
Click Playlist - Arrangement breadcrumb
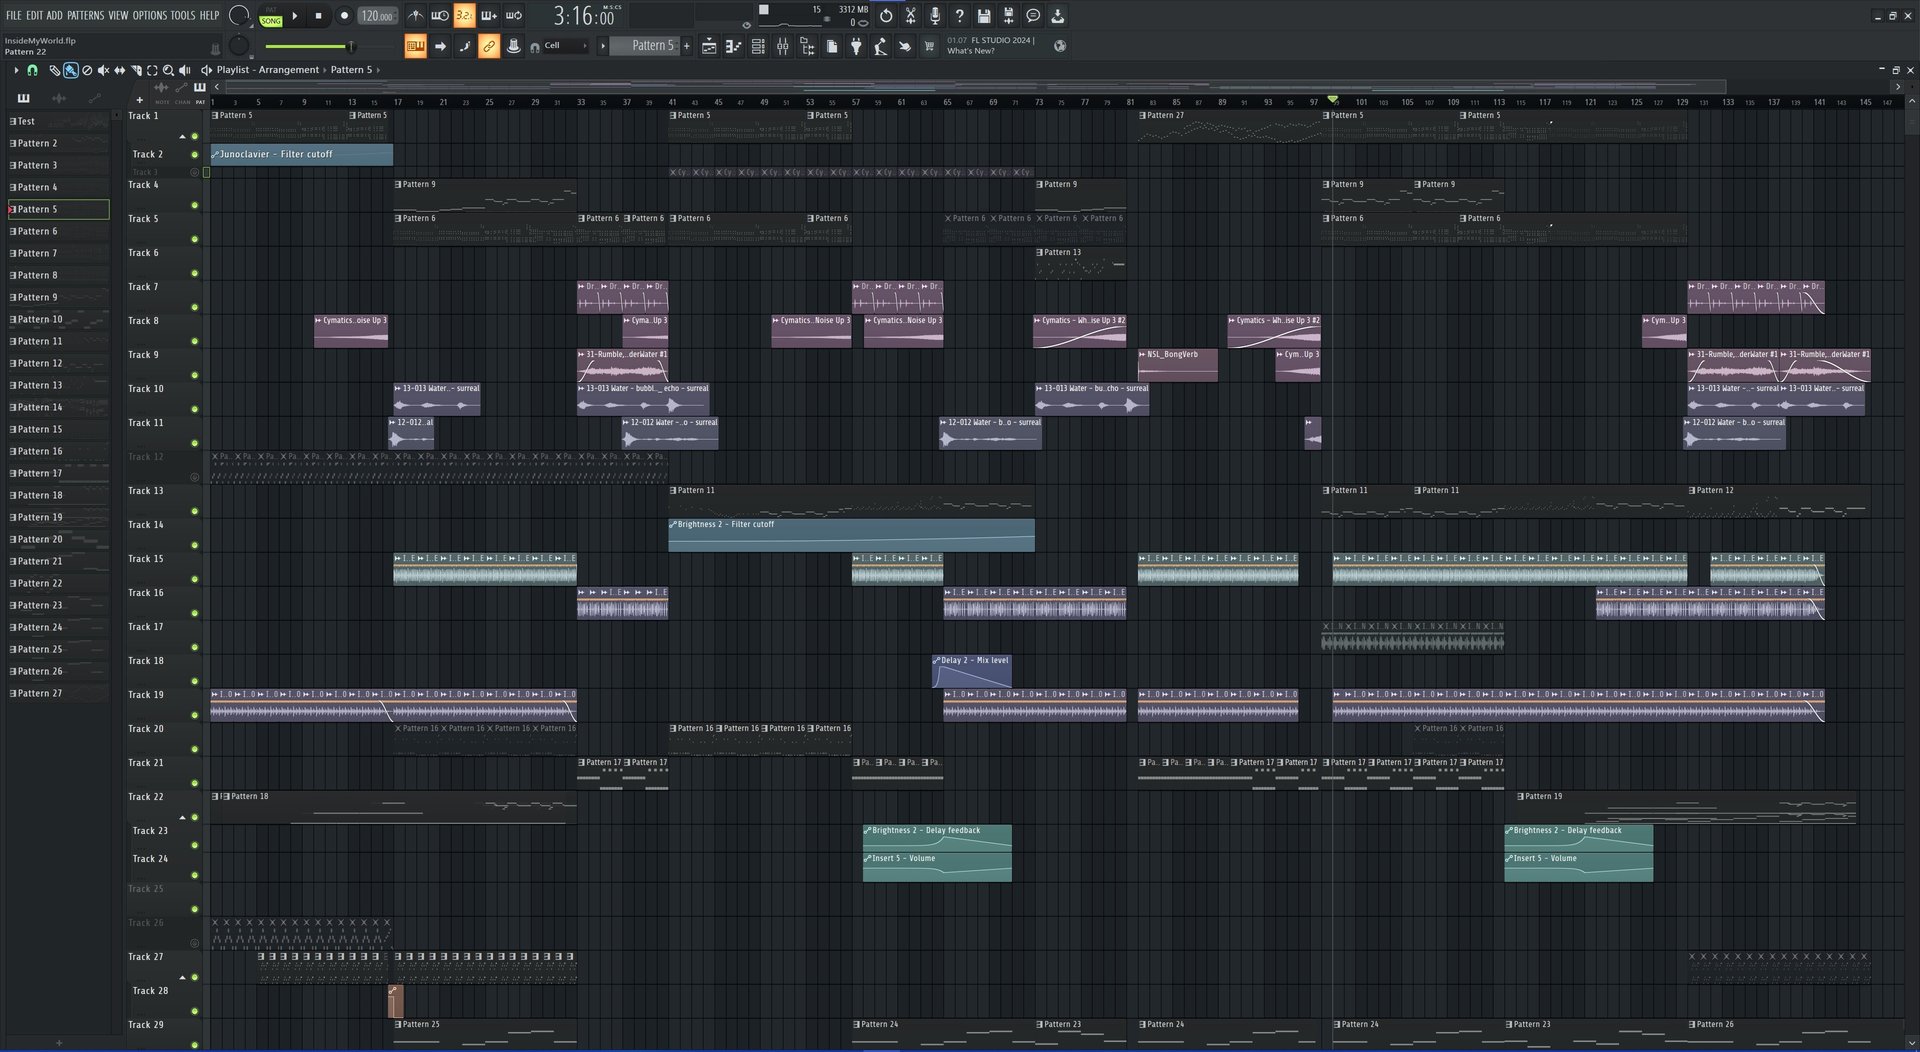click(268, 70)
